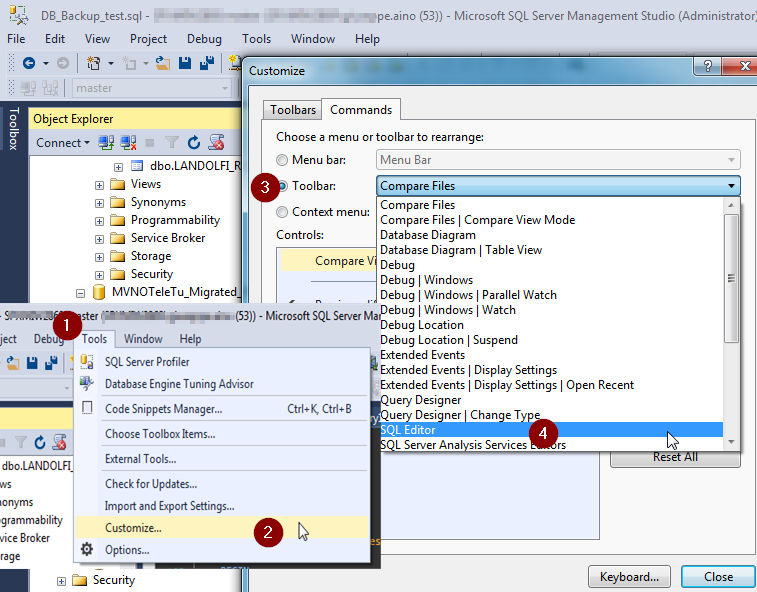This screenshot has width=757, height=592.
Task: Collapse the MVNOTeleTu_Migrated database node
Action: [81, 293]
